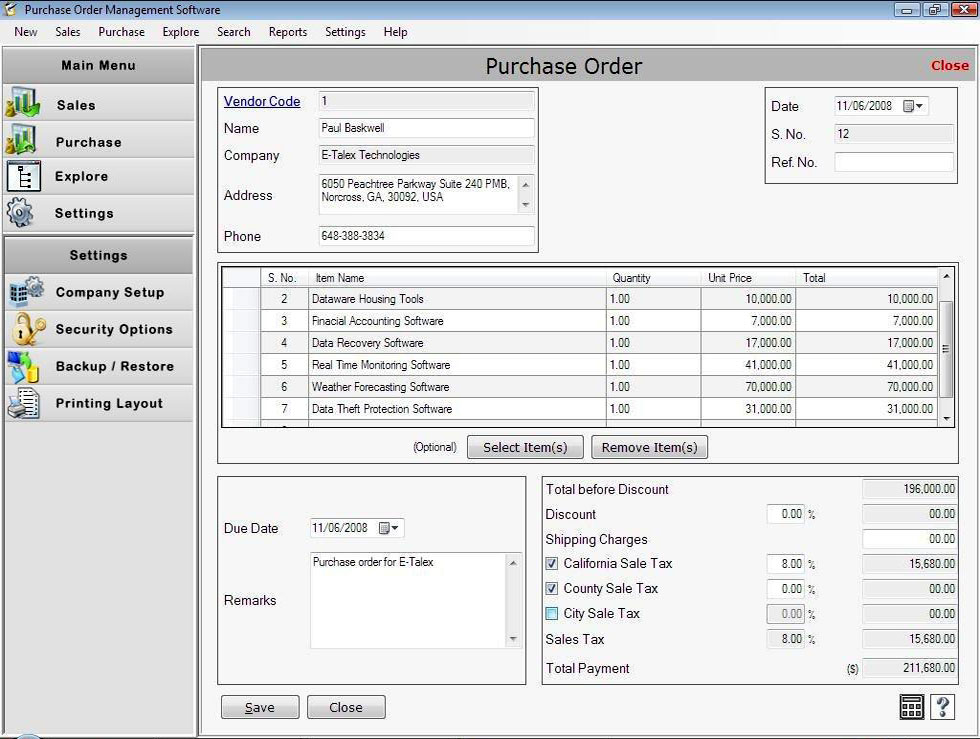Click the Select Item(s) button
Image resolution: width=980 pixels, height=739 pixels.
coord(525,447)
